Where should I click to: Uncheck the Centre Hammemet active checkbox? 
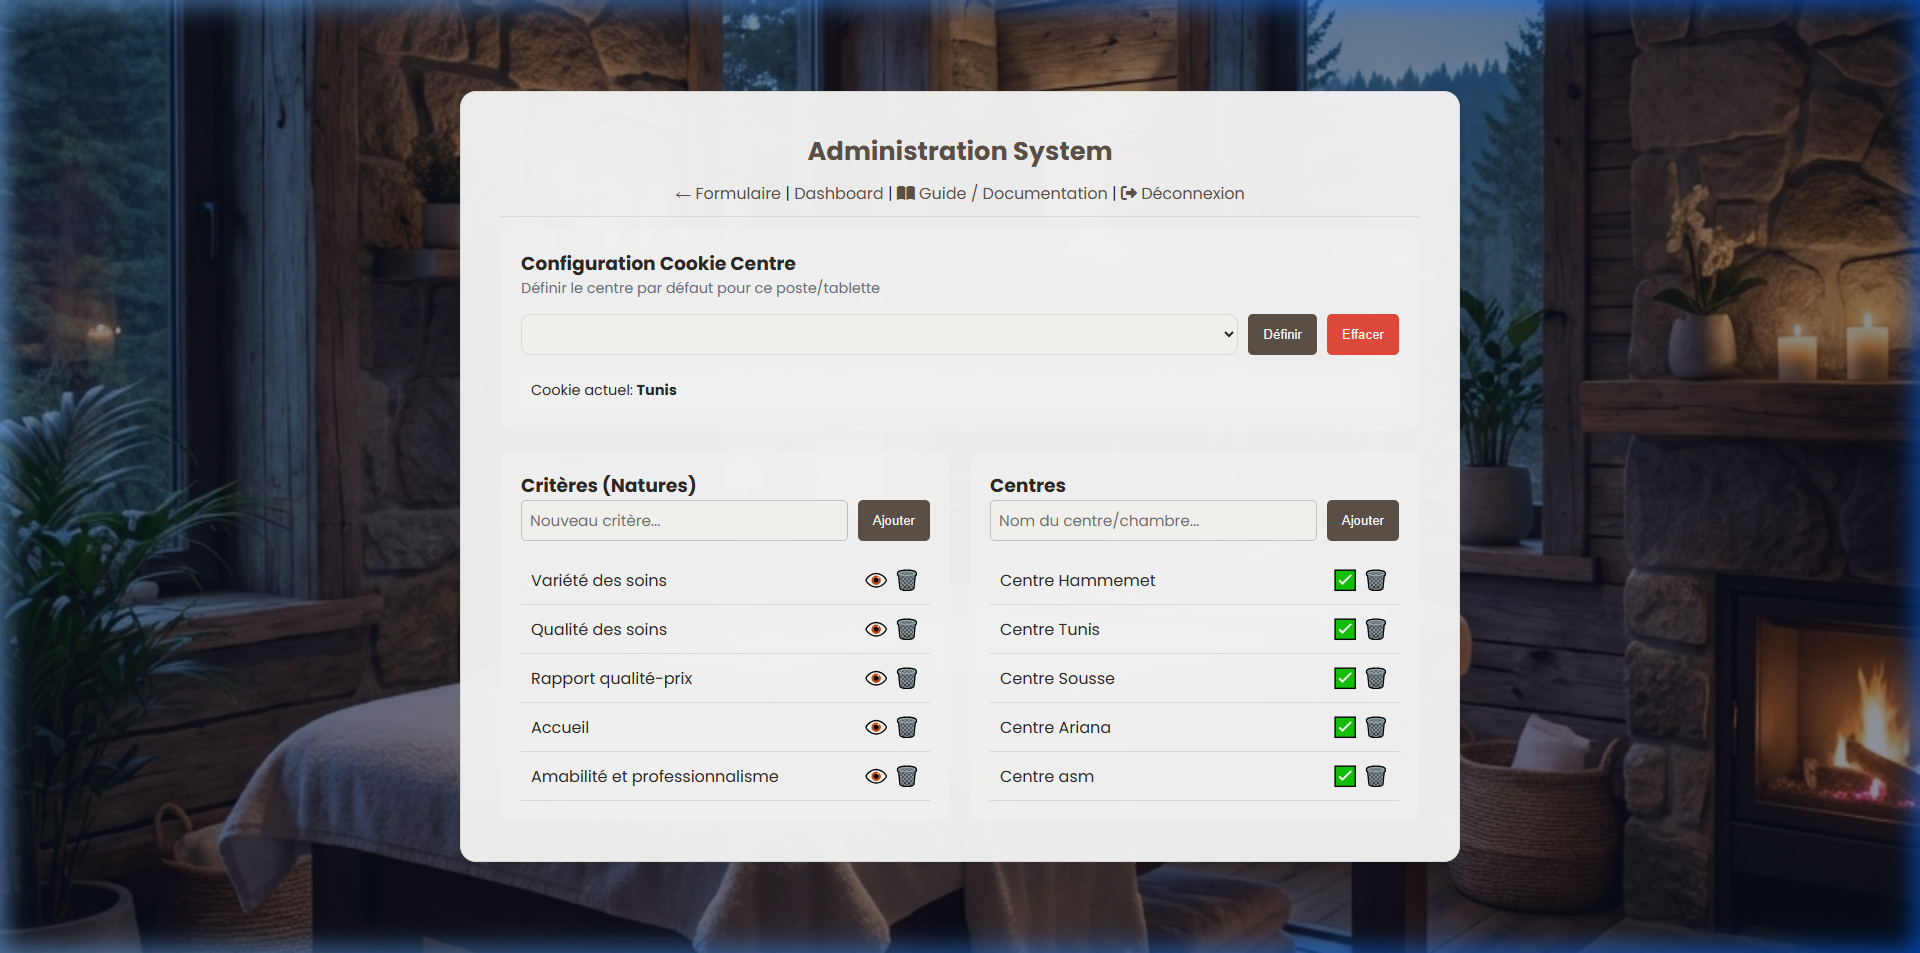tap(1345, 580)
